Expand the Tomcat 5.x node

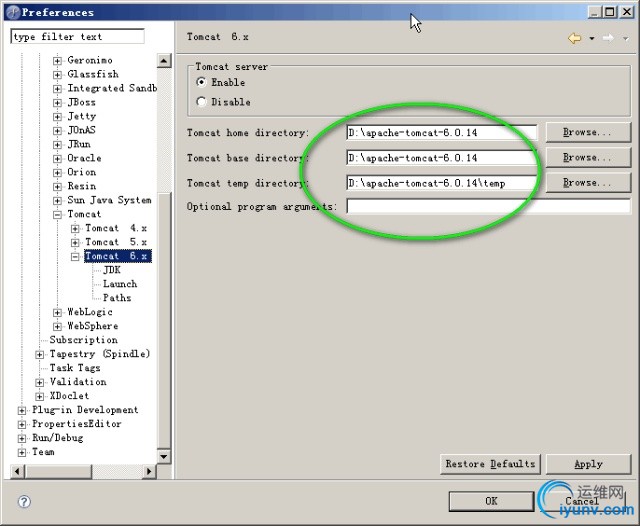tap(75, 243)
